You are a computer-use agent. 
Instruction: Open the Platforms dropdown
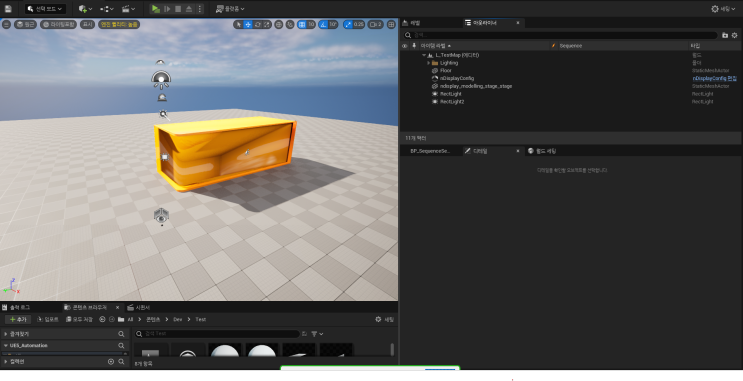pyautogui.click(x=230, y=9)
